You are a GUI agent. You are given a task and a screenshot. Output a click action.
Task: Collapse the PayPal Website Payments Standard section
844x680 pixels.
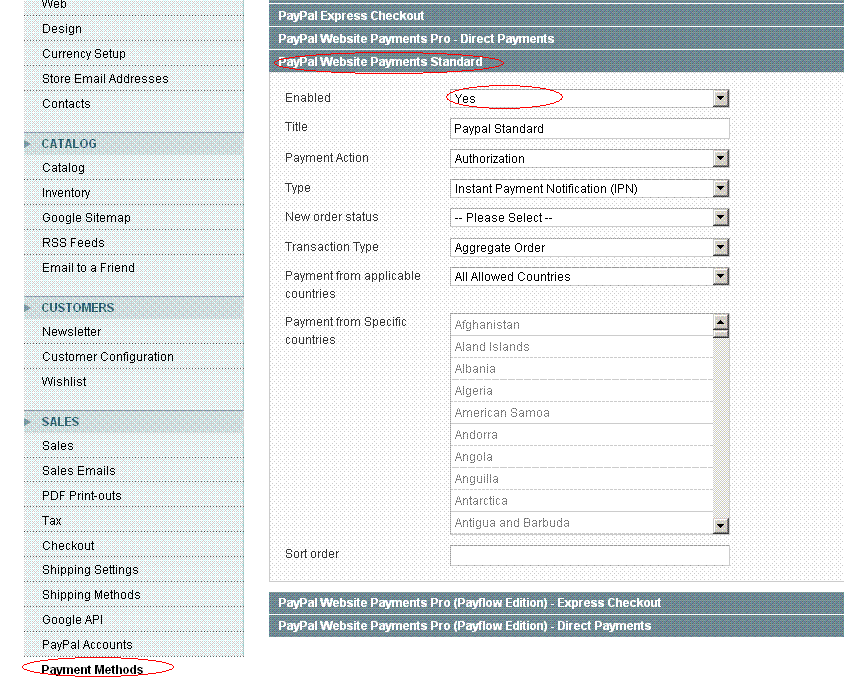click(x=556, y=62)
